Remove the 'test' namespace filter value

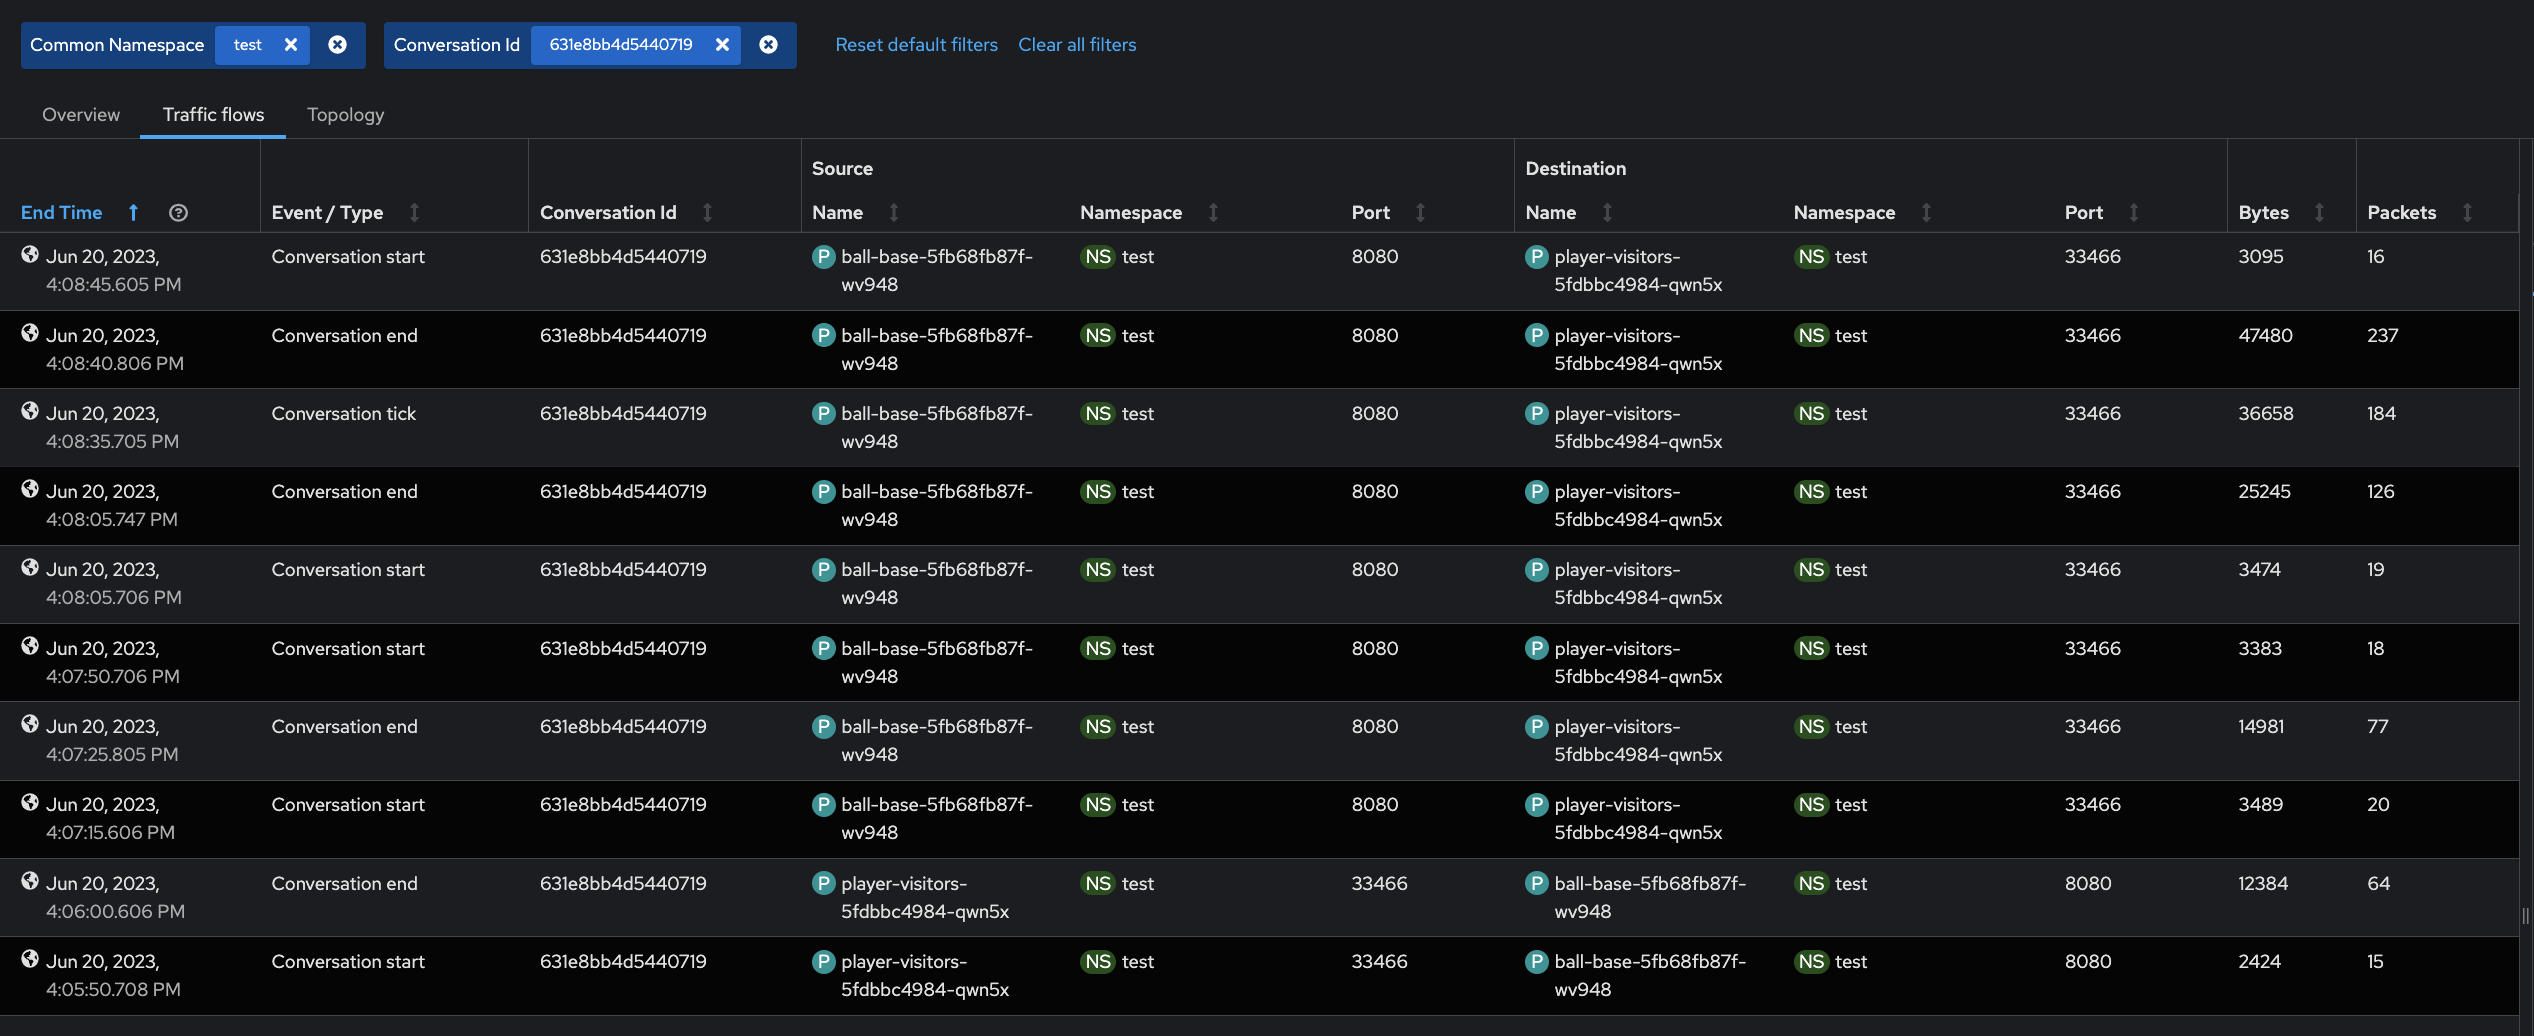pos(291,45)
